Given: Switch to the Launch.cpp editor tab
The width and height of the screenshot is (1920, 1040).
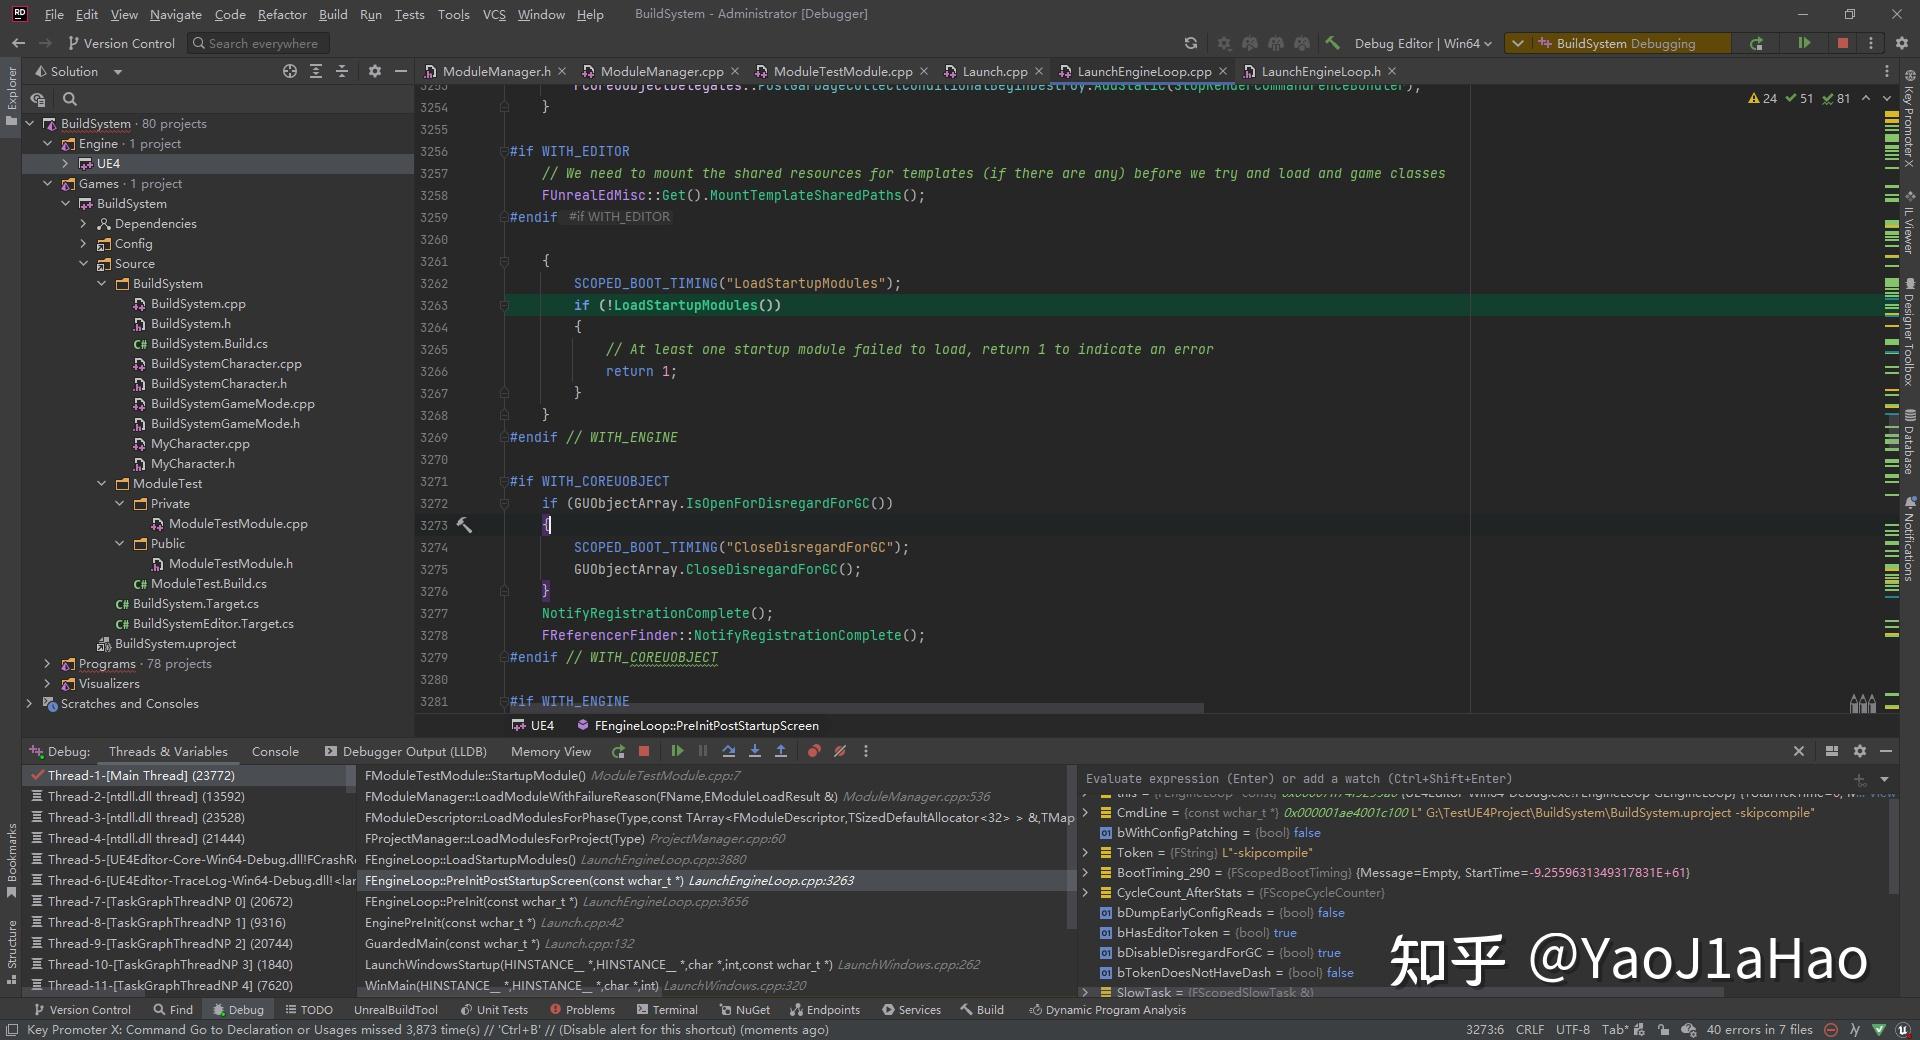Looking at the screenshot, I should pyautogui.click(x=995, y=71).
